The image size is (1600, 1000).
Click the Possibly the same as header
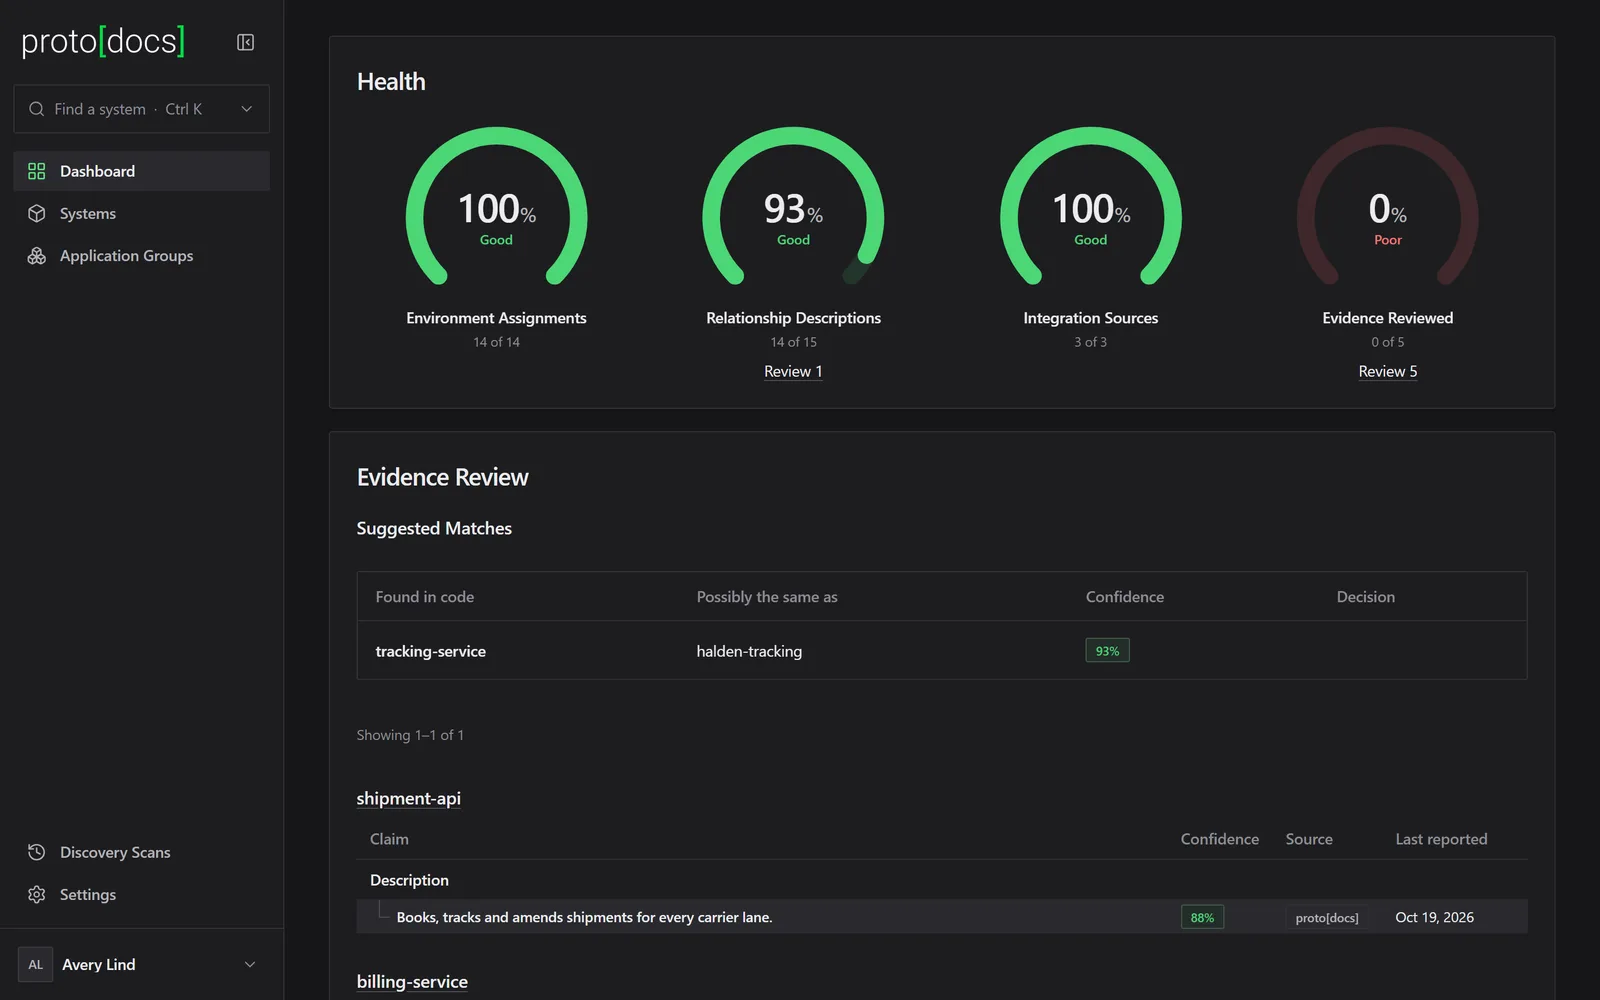coord(767,597)
